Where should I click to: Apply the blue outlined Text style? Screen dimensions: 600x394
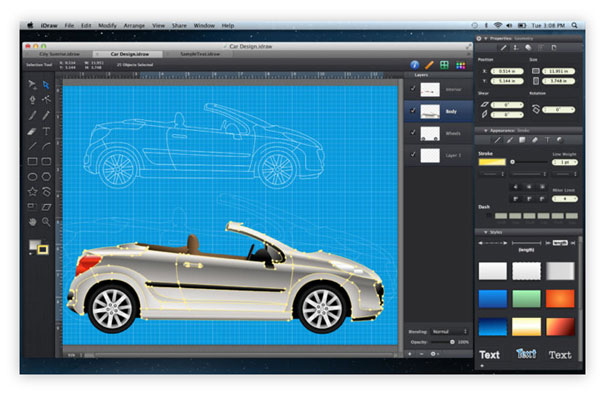[526, 354]
